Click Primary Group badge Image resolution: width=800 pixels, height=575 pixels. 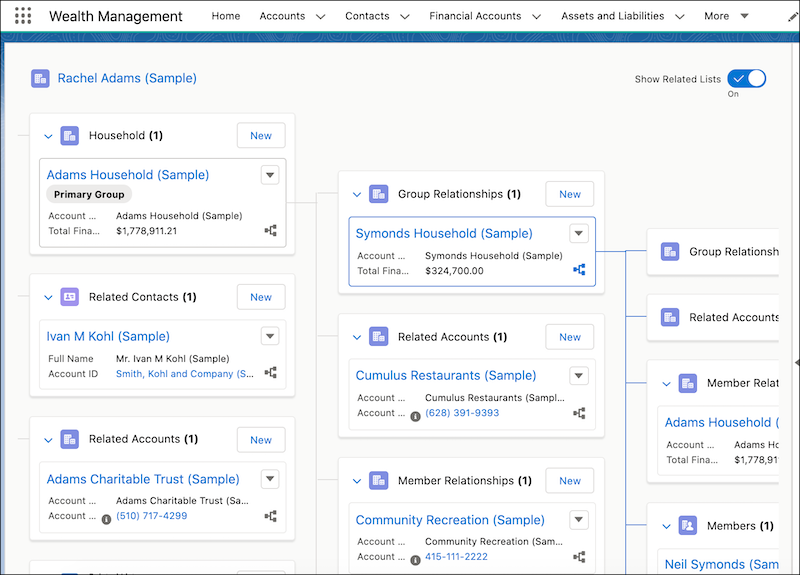click(x=89, y=194)
